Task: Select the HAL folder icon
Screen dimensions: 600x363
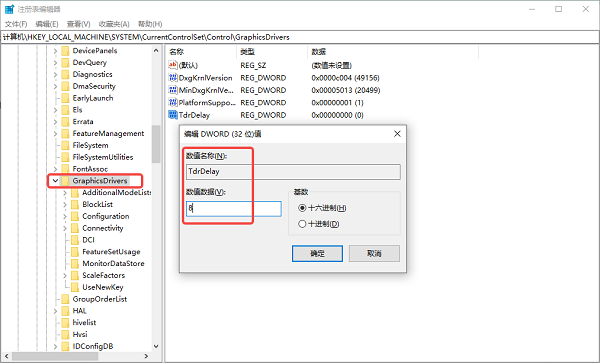Action: 65,311
